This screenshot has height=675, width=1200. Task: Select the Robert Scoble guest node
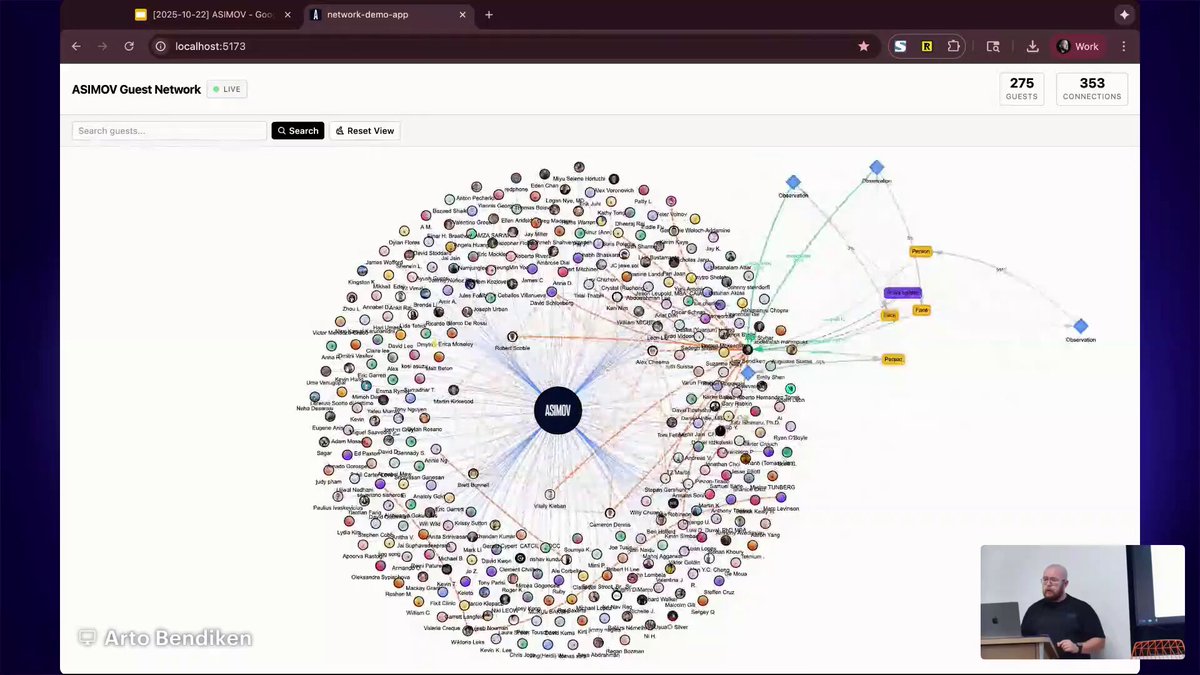click(512, 337)
